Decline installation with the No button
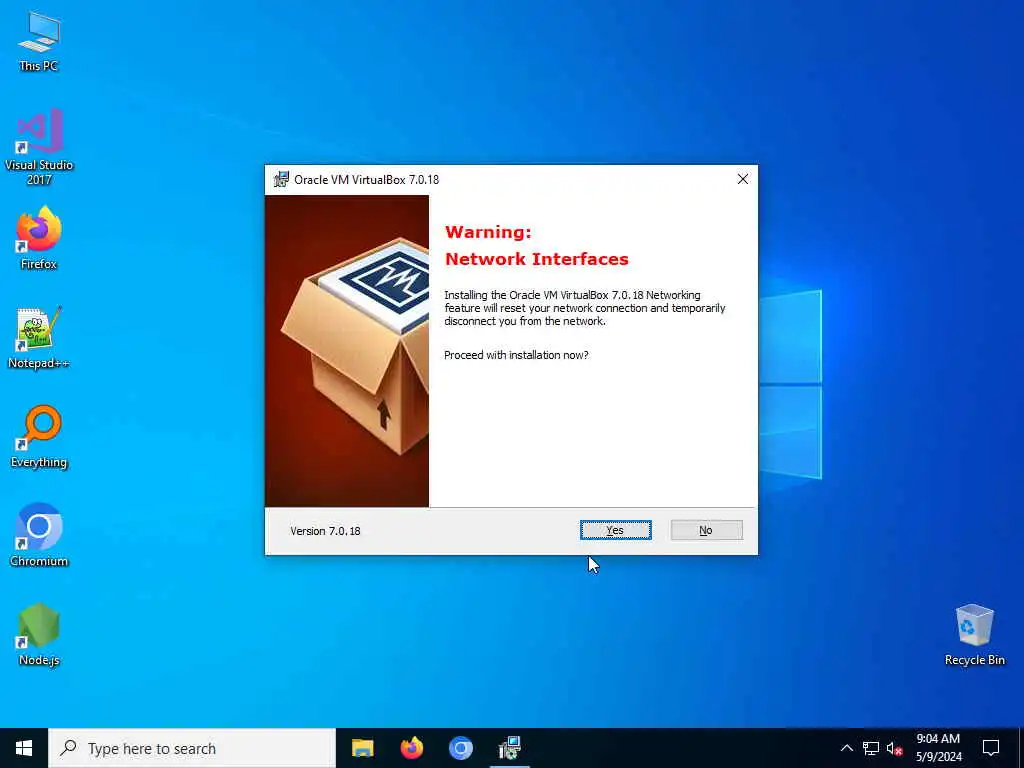The height and width of the screenshot is (768, 1024). pos(706,530)
